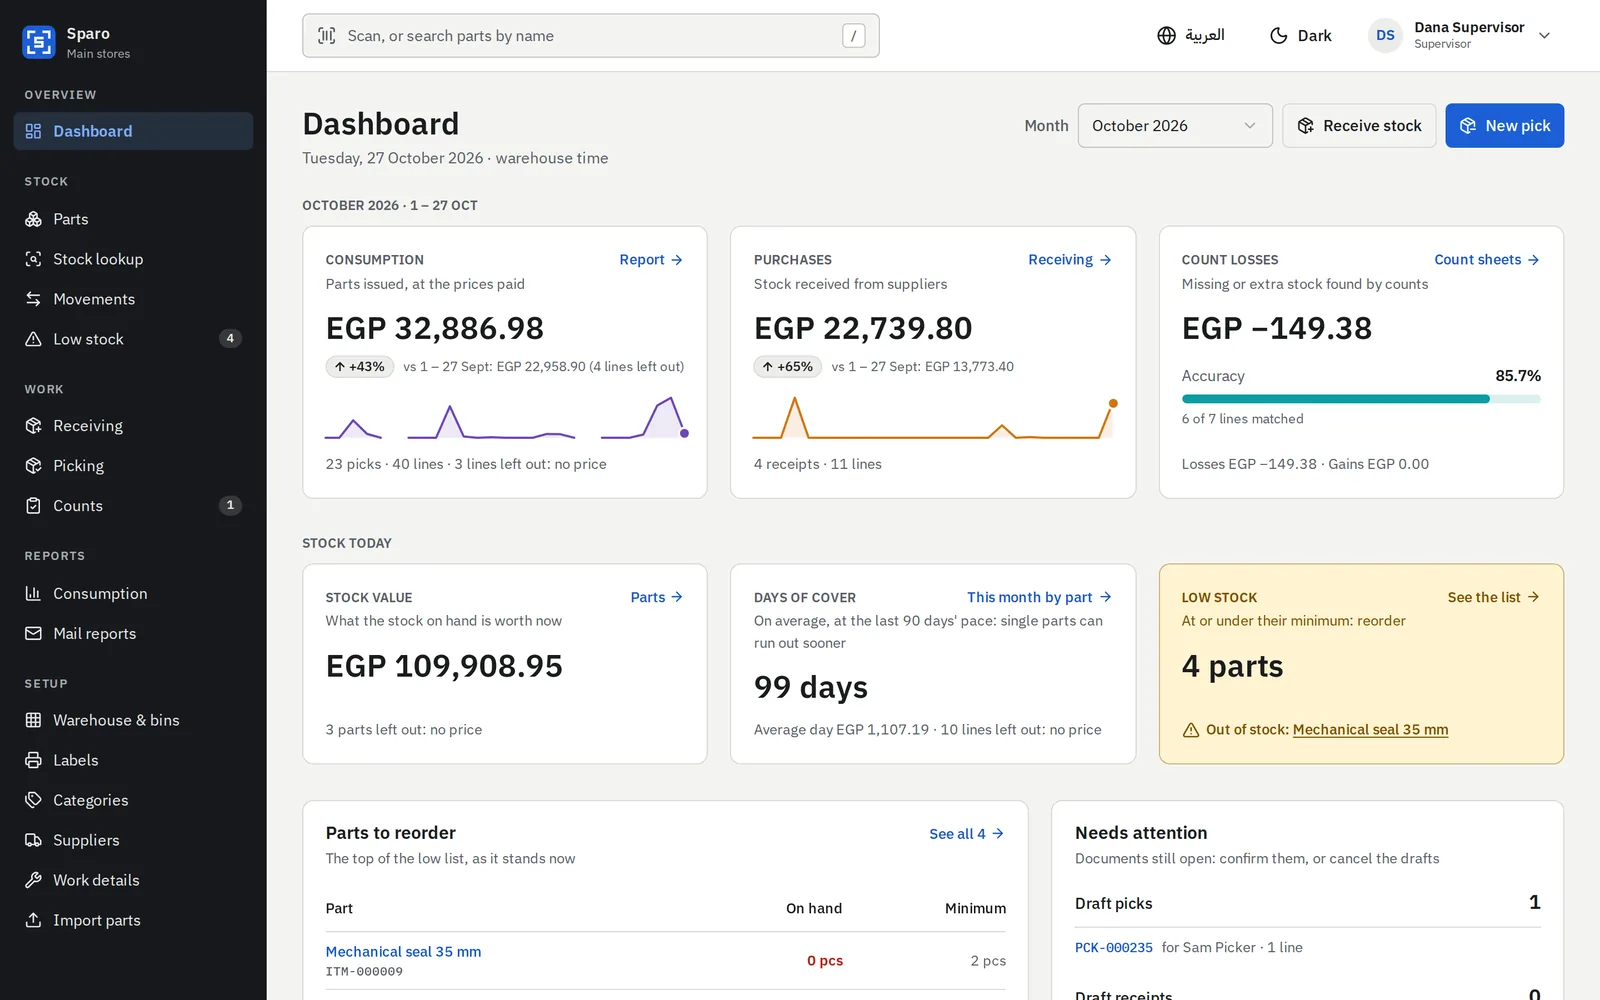Open the Month dropdown showing October 2026

(x=1175, y=126)
